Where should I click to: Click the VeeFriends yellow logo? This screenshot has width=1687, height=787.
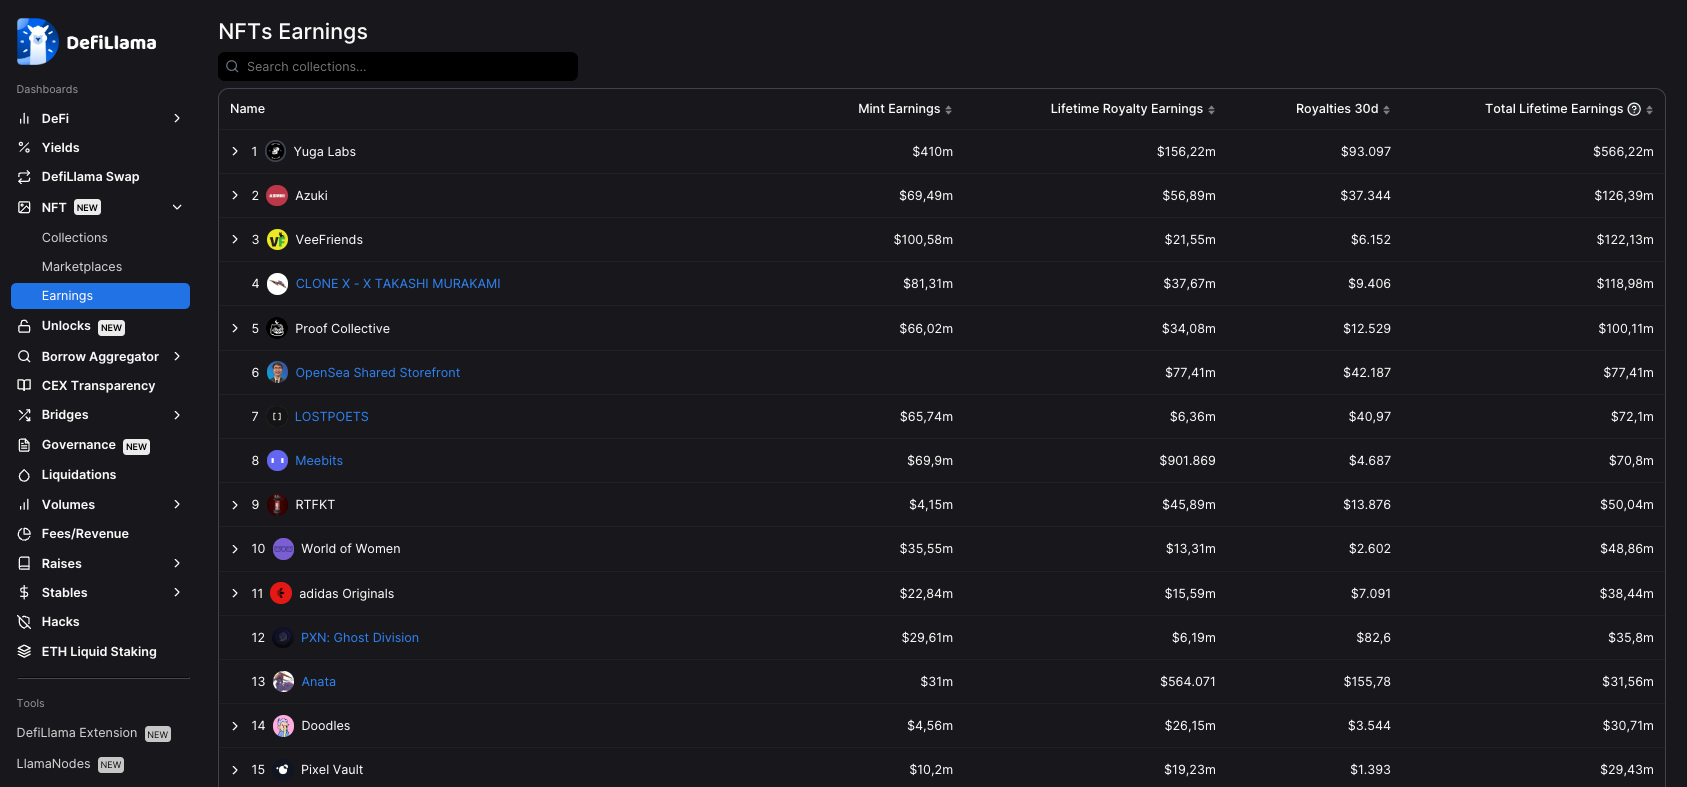[277, 240]
